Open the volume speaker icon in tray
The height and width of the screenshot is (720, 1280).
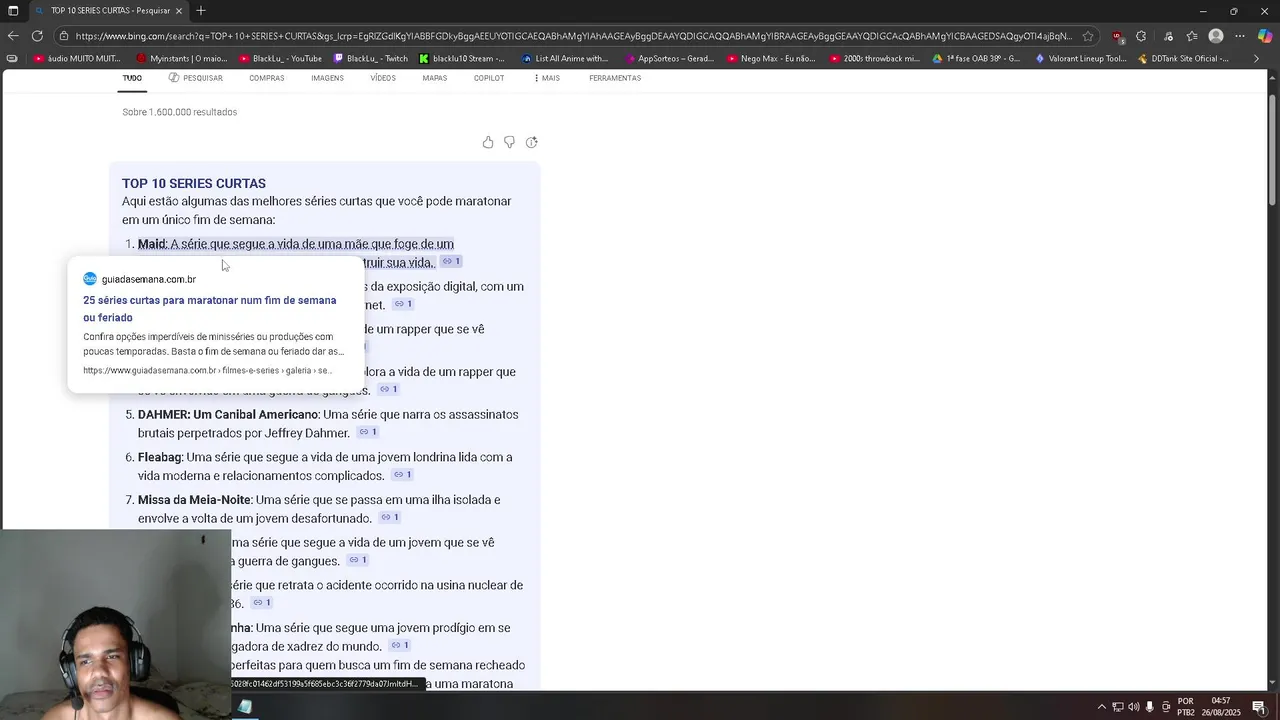[1134, 707]
